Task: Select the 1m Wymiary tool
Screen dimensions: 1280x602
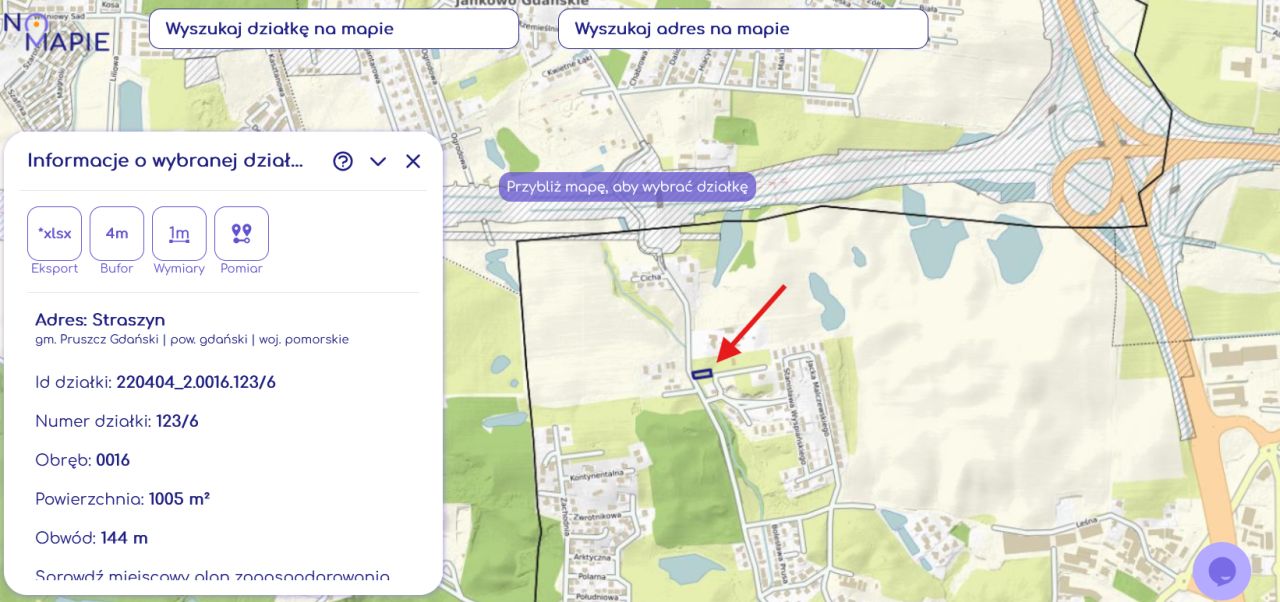Action: point(179,233)
